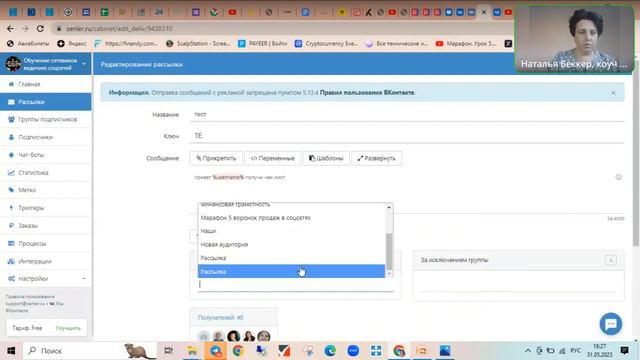Open the Все технические bookmark
Viewport: 640px width, 360px height.
(x=397, y=43)
